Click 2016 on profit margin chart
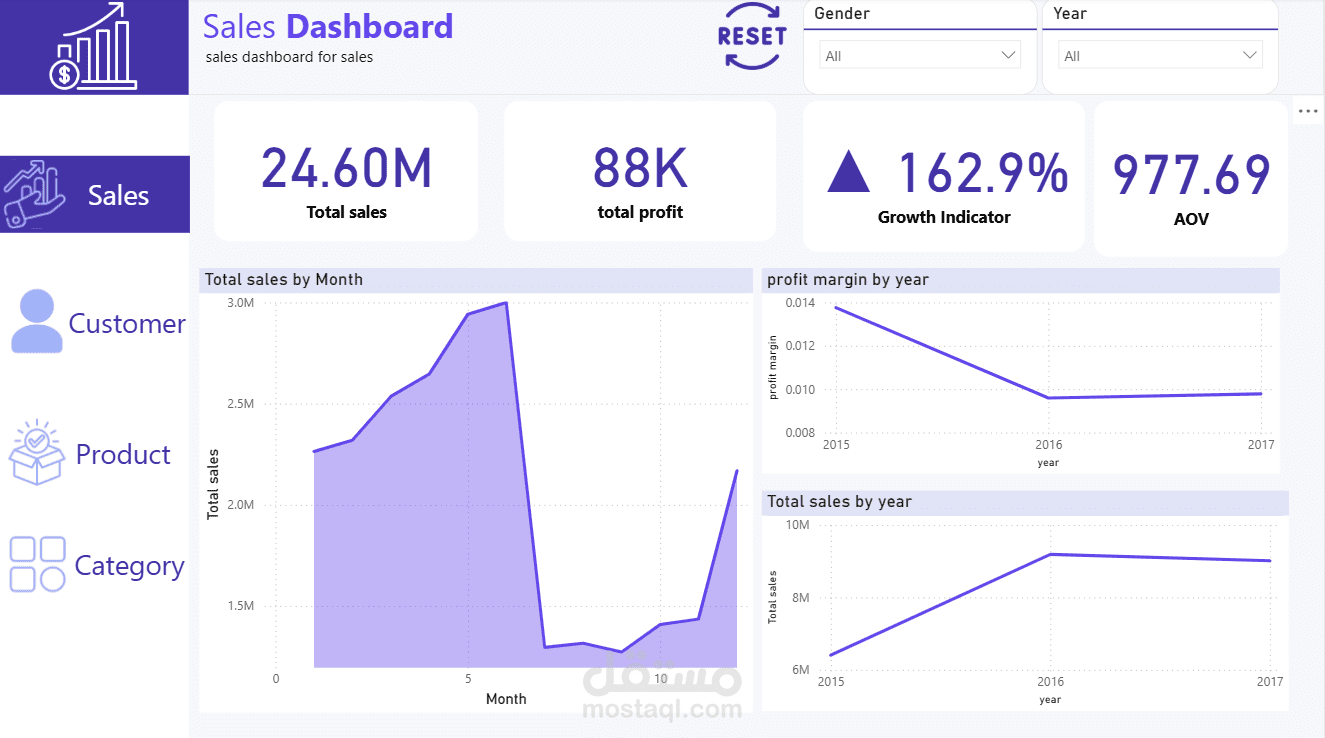Viewport: 1325px width, 738px height. 1049,445
